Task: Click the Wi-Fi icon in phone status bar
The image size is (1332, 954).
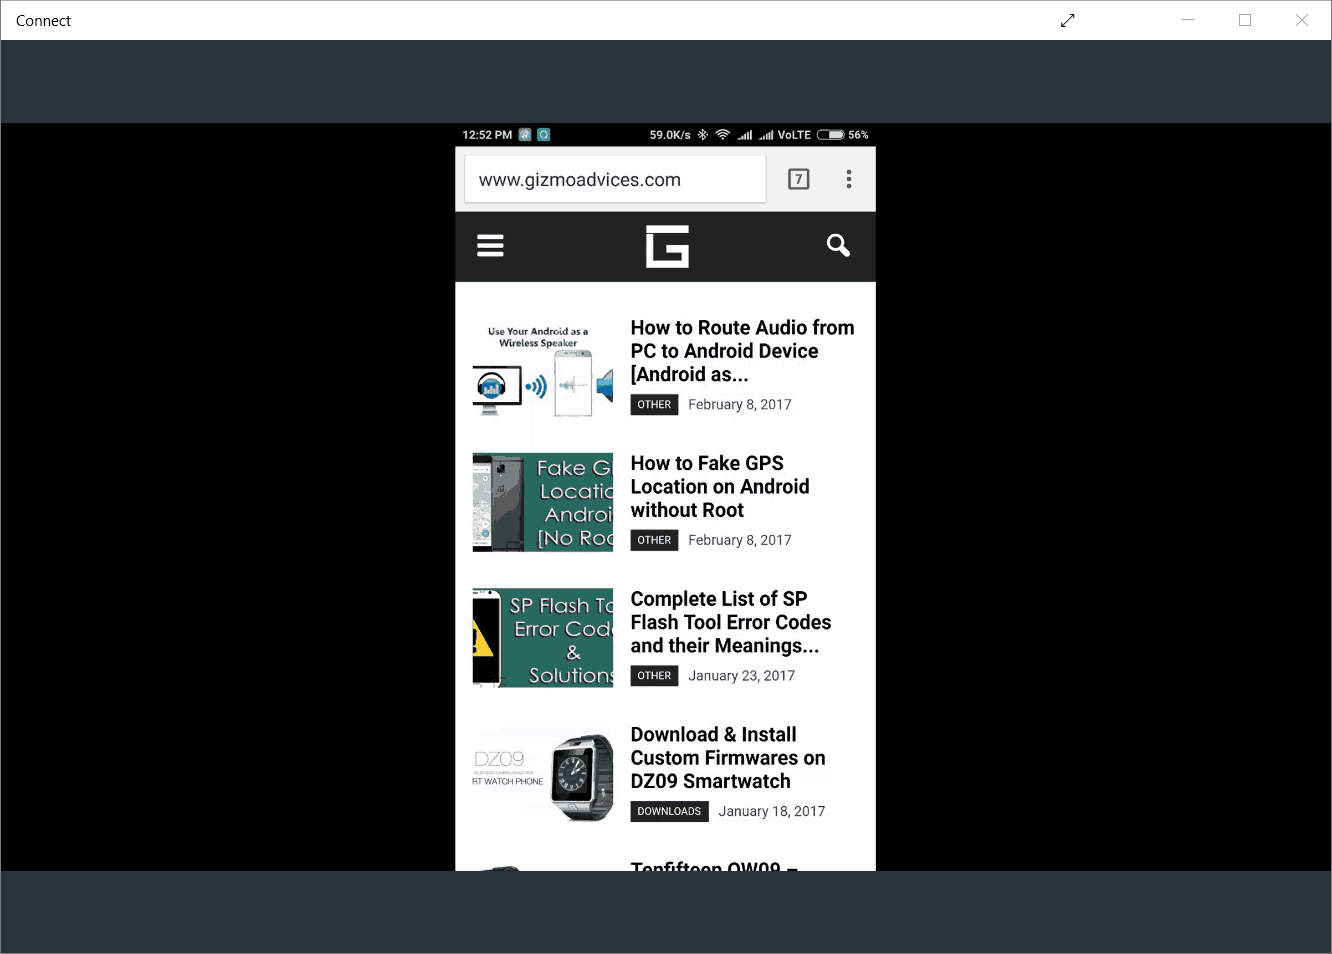Action: tap(722, 135)
